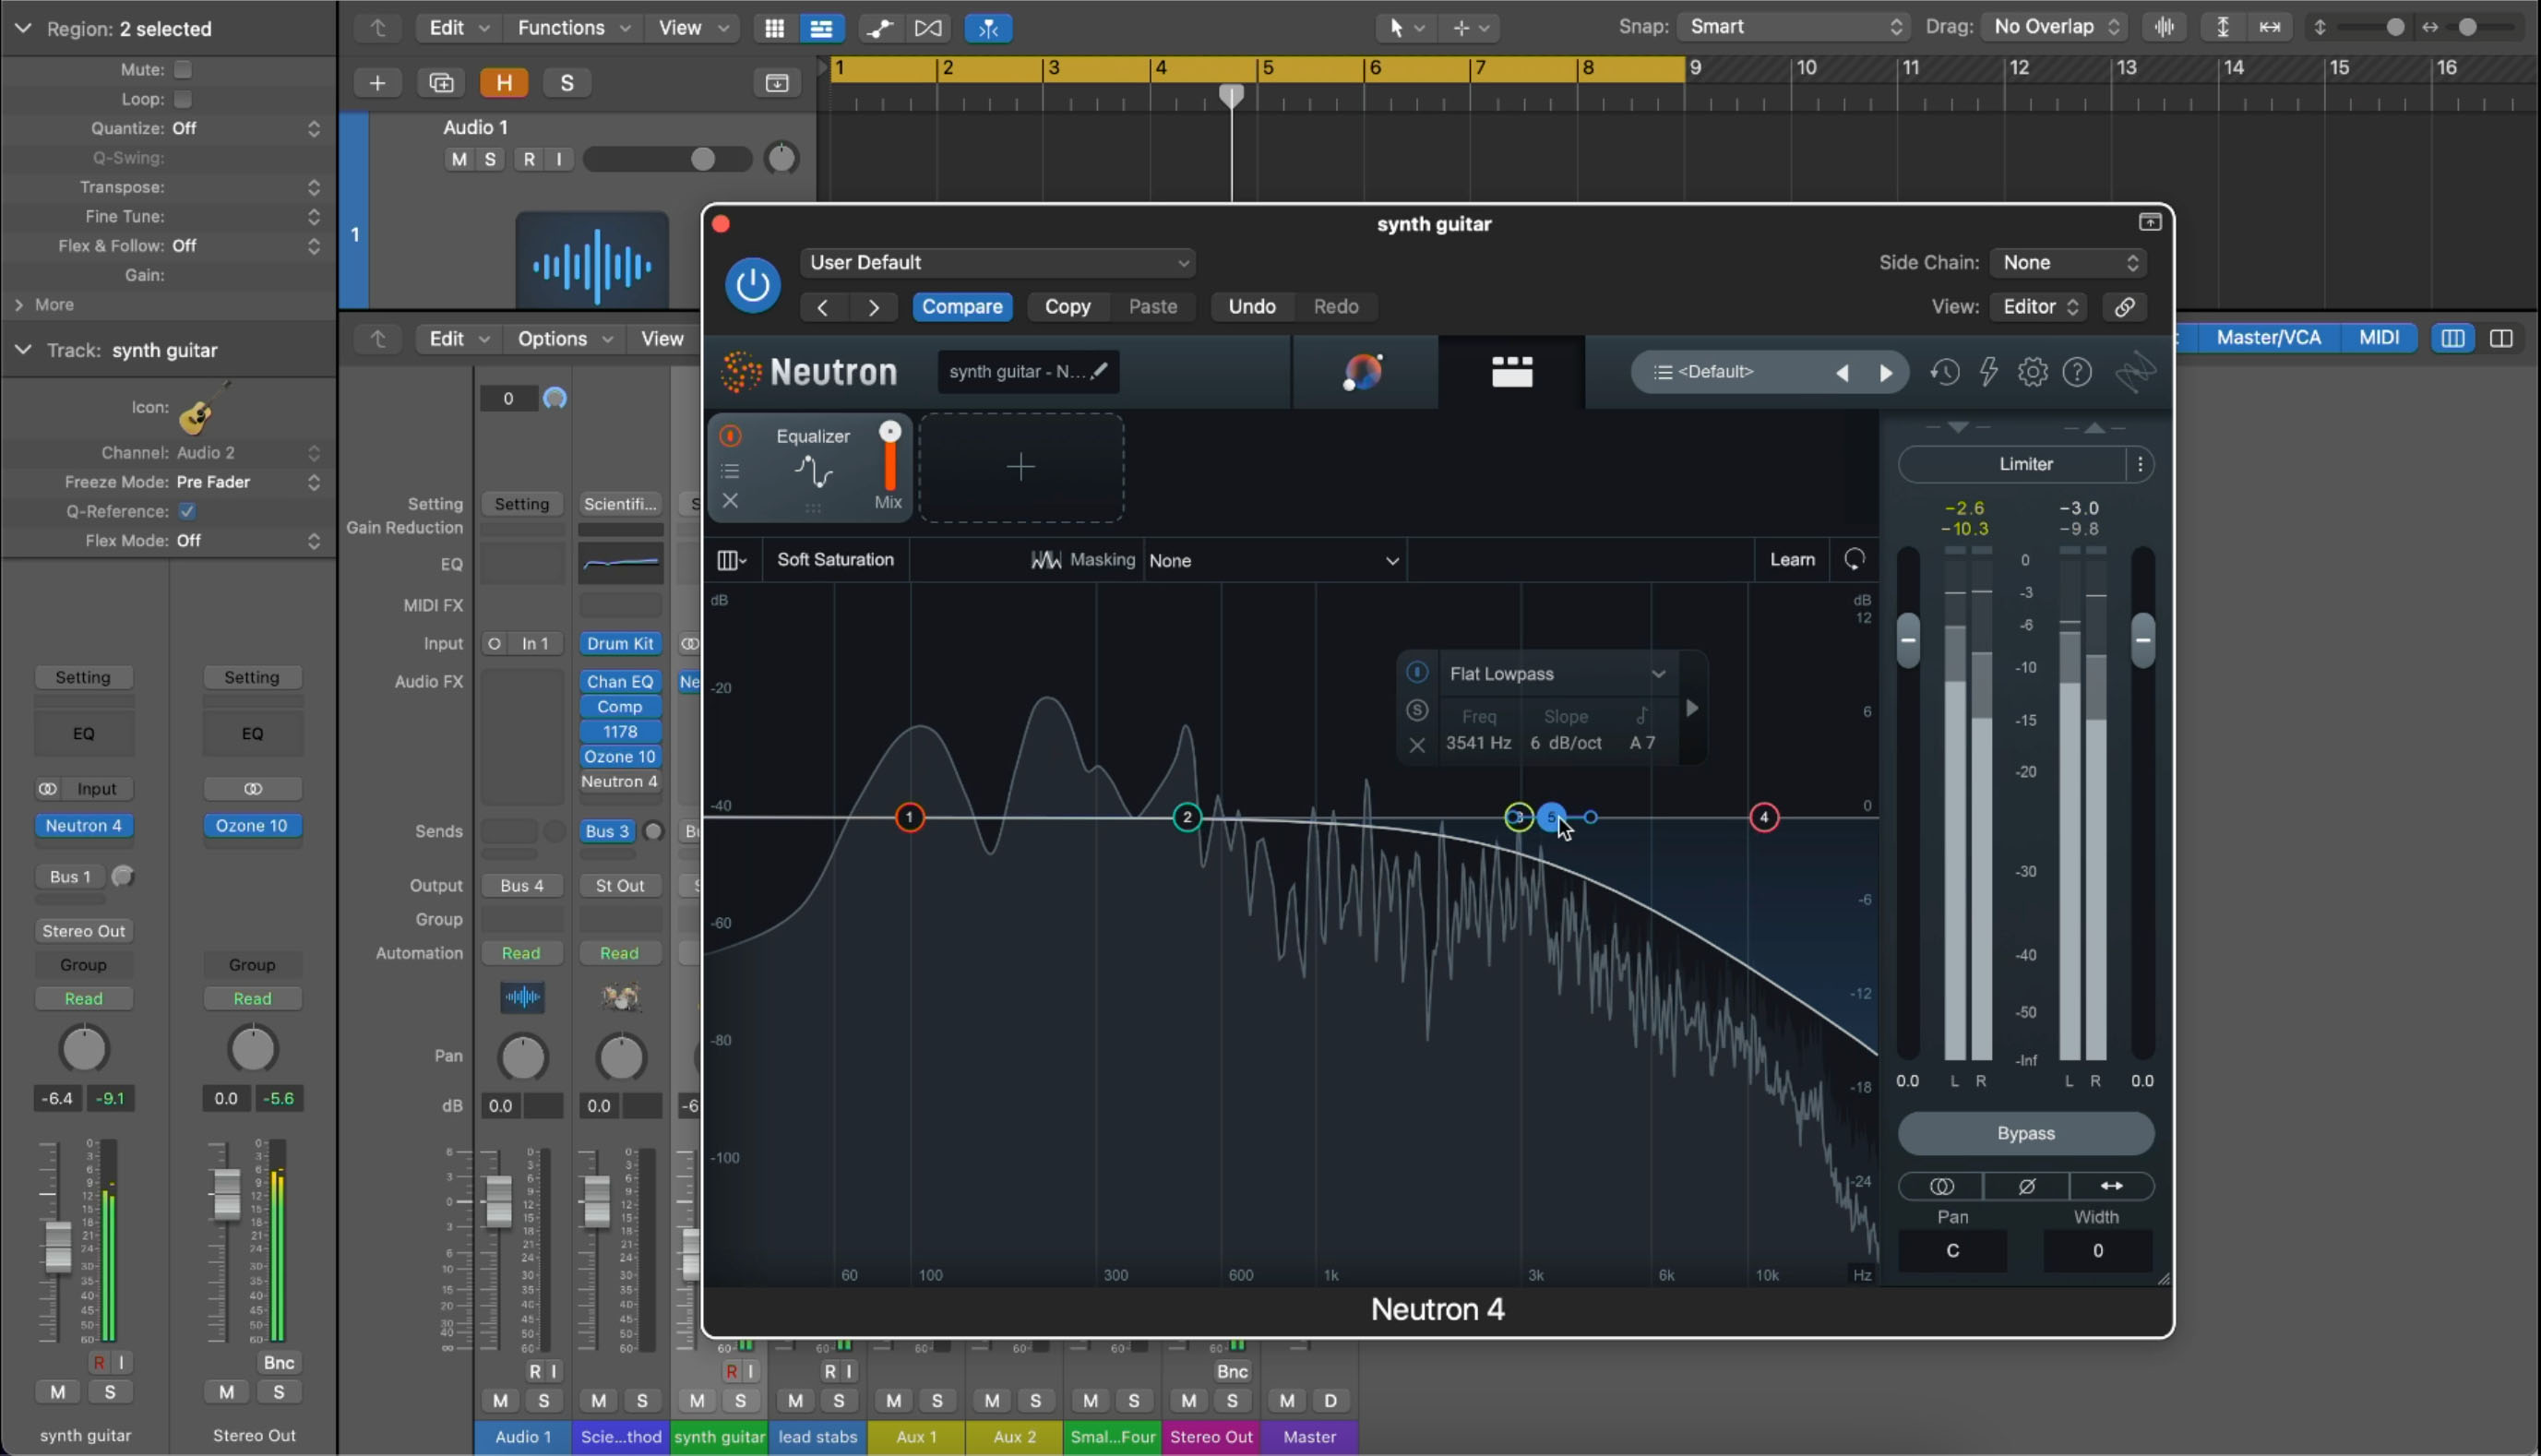Image resolution: width=2541 pixels, height=1456 pixels.
Task: Enable Soft Saturation in equalizer
Action: coord(835,559)
